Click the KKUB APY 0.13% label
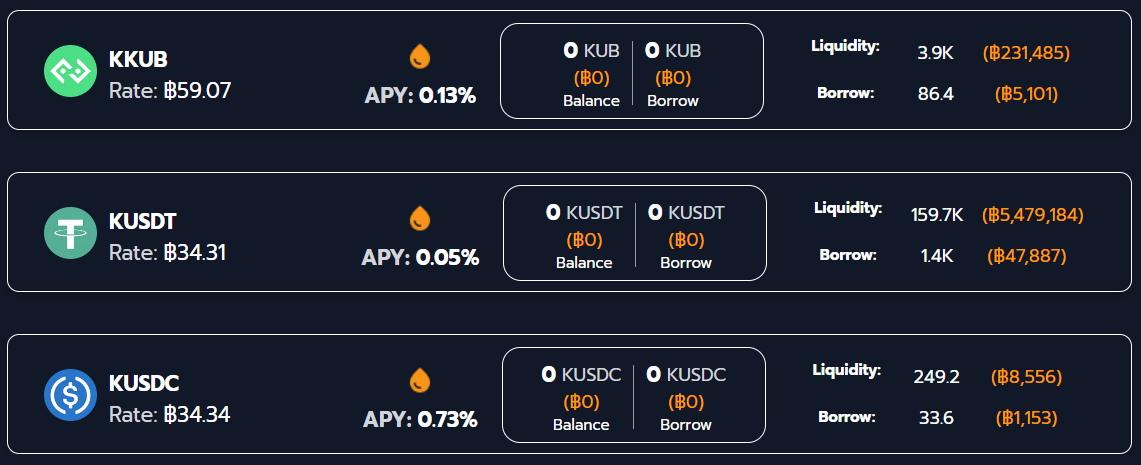 pos(420,96)
